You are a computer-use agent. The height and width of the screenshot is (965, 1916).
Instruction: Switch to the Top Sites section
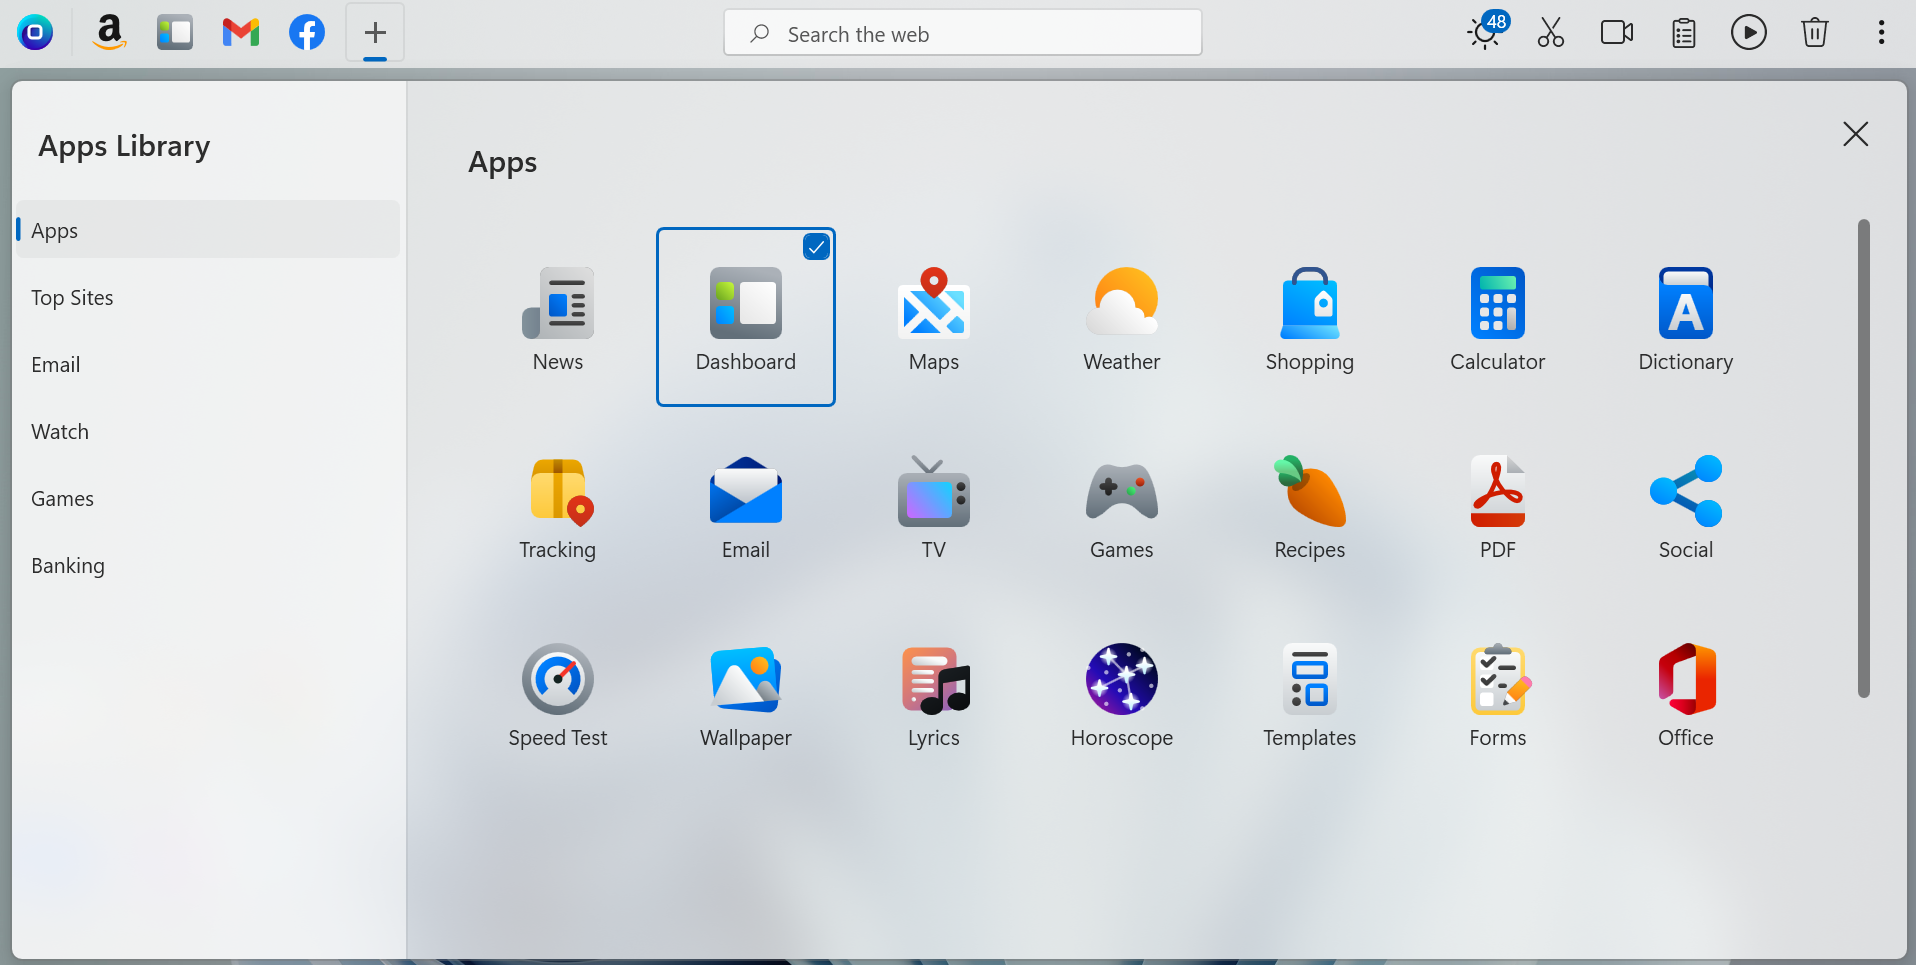tap(72, 297)
